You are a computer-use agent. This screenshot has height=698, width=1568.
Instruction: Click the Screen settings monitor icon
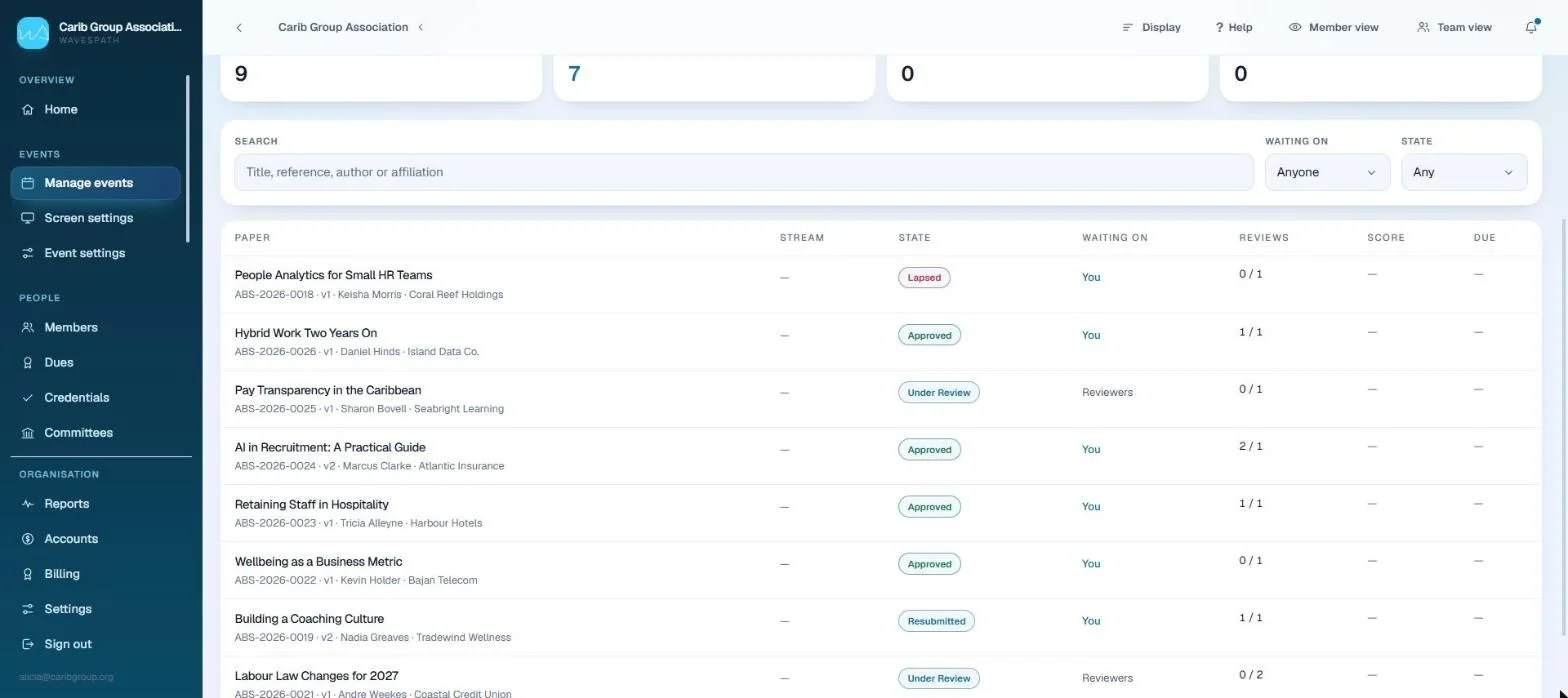28,218
